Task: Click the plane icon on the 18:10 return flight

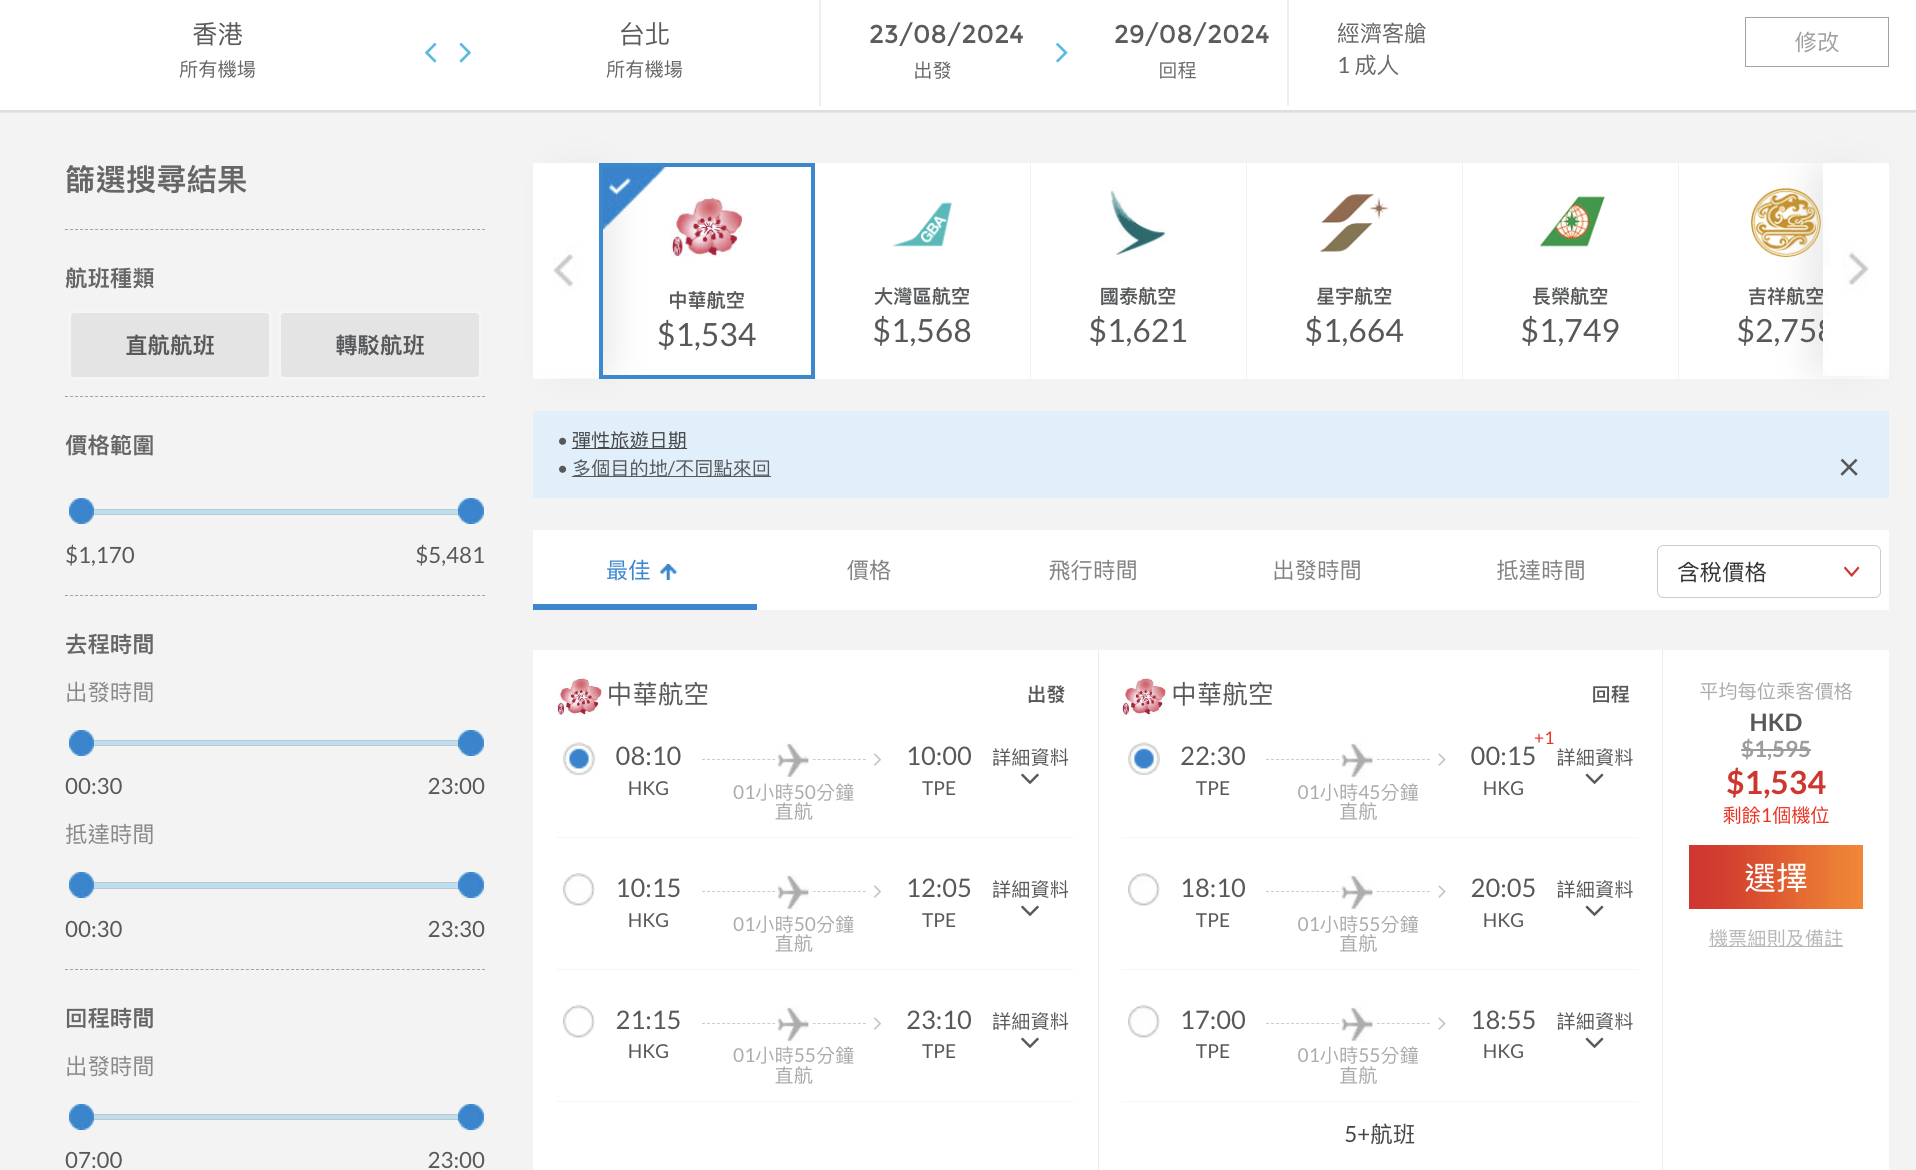Action: [x=1356, y=892]
